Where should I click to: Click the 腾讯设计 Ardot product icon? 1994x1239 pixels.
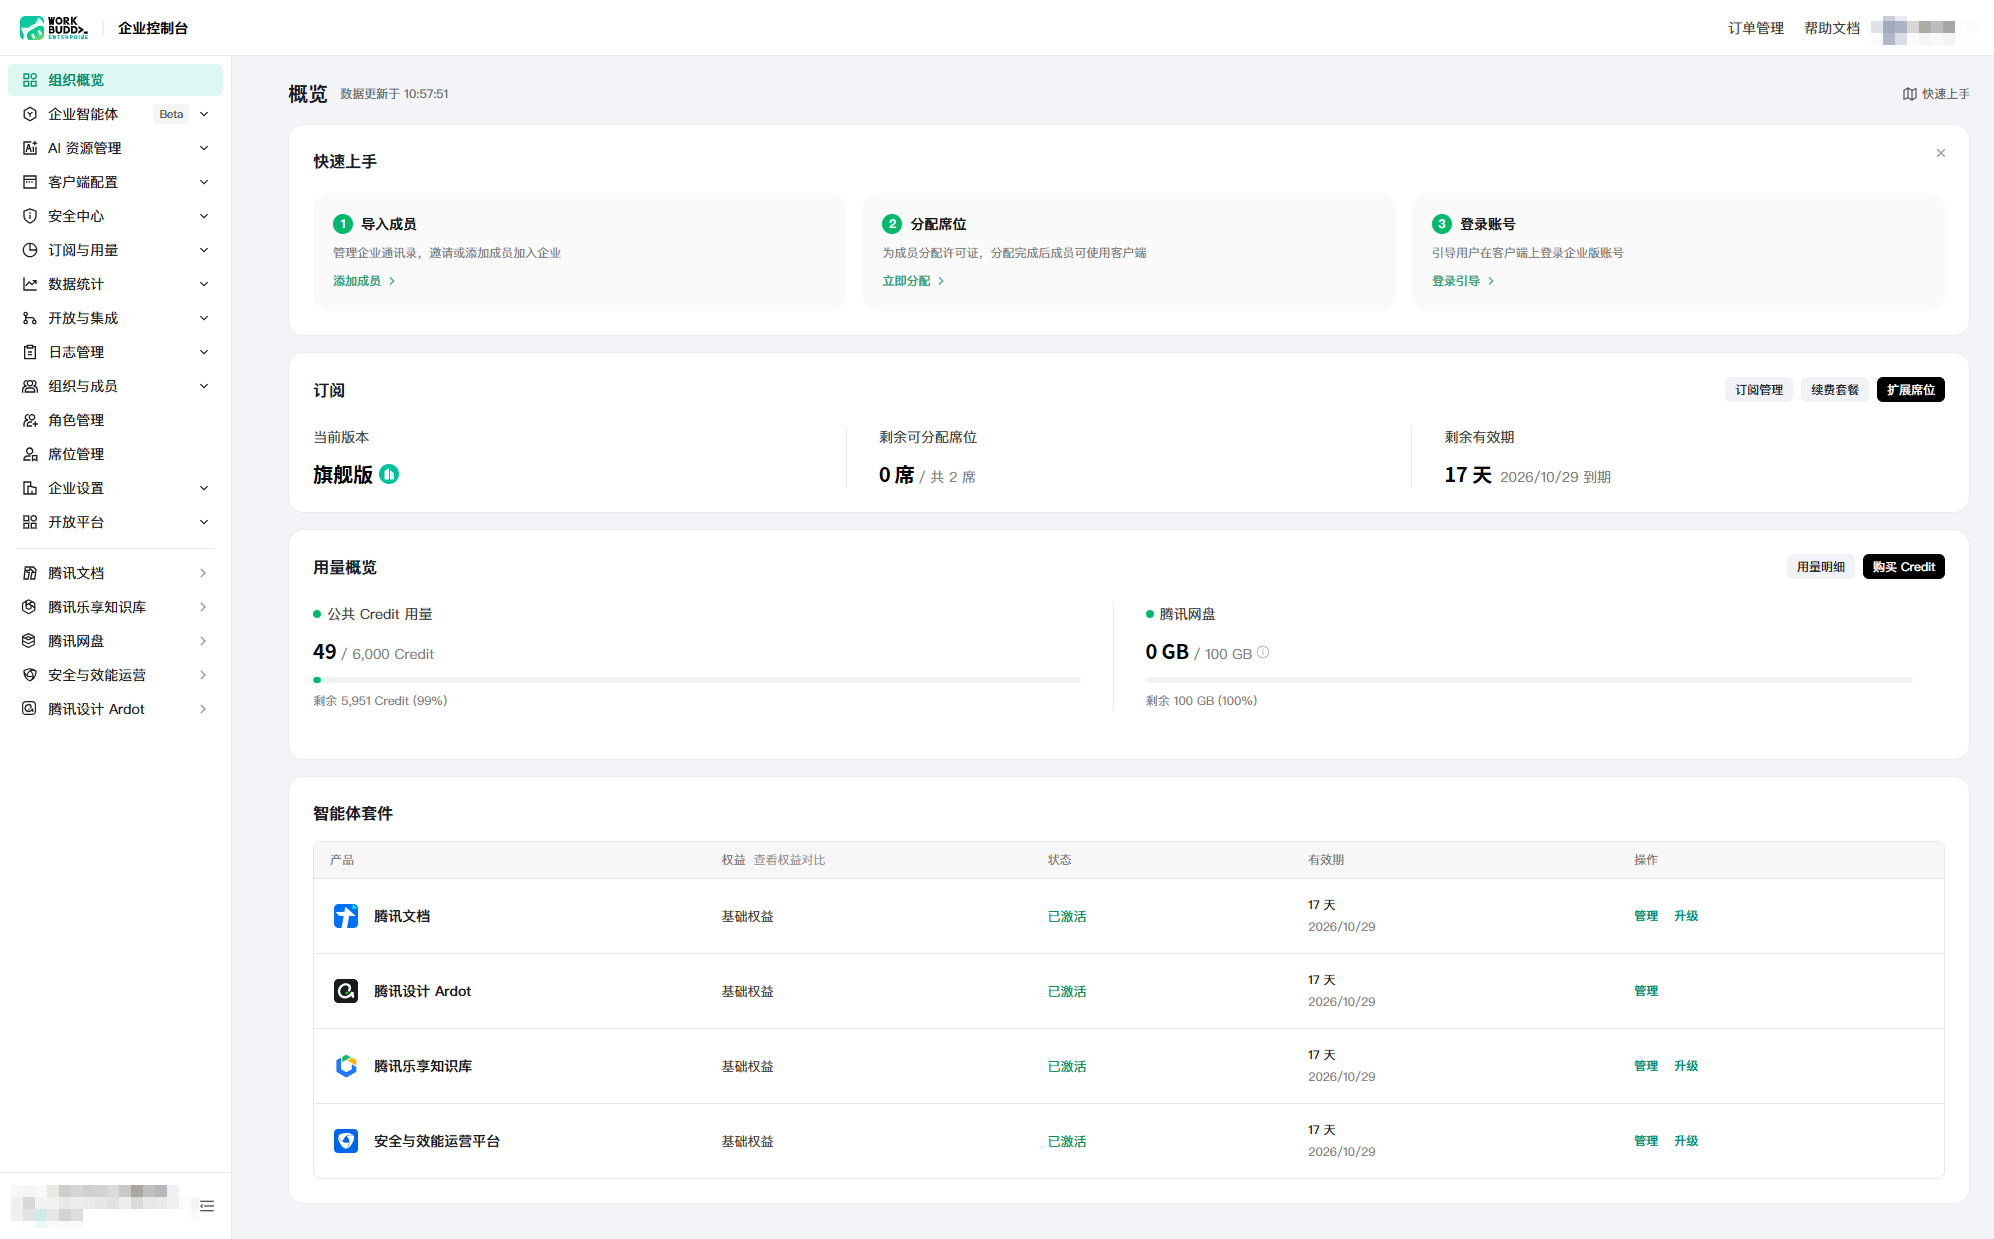click(x=346, y=991)
